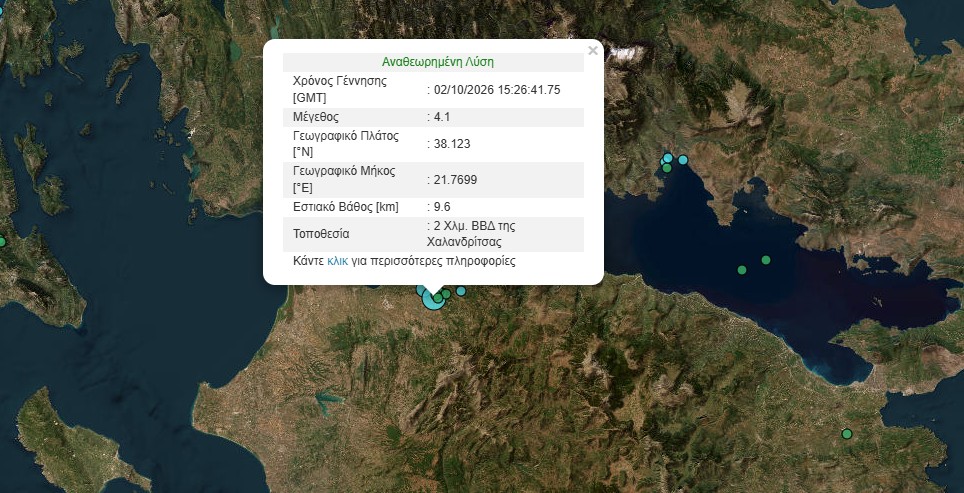The image size is (964, 493).
Task: Click the 'Γεωγραφικό Πλάτος [°N]' label
Action: (346, 144)
